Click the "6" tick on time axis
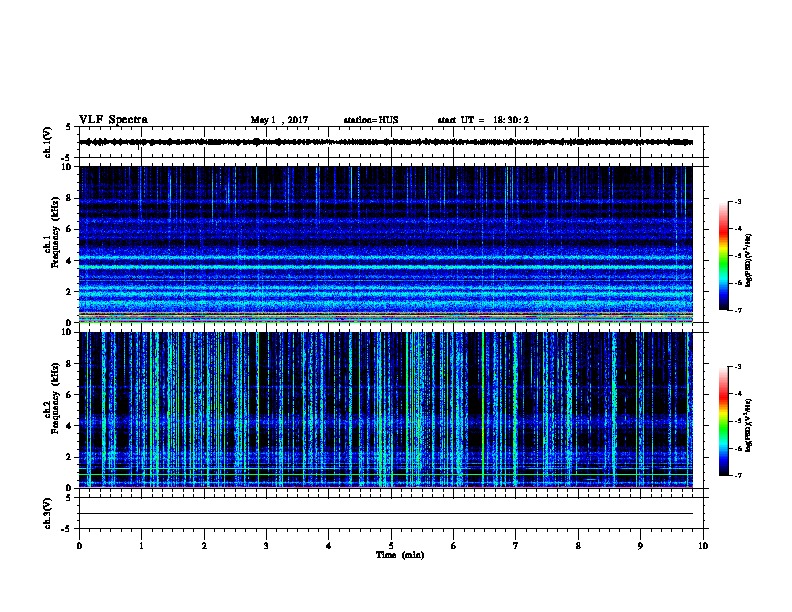 pos(454,546)
